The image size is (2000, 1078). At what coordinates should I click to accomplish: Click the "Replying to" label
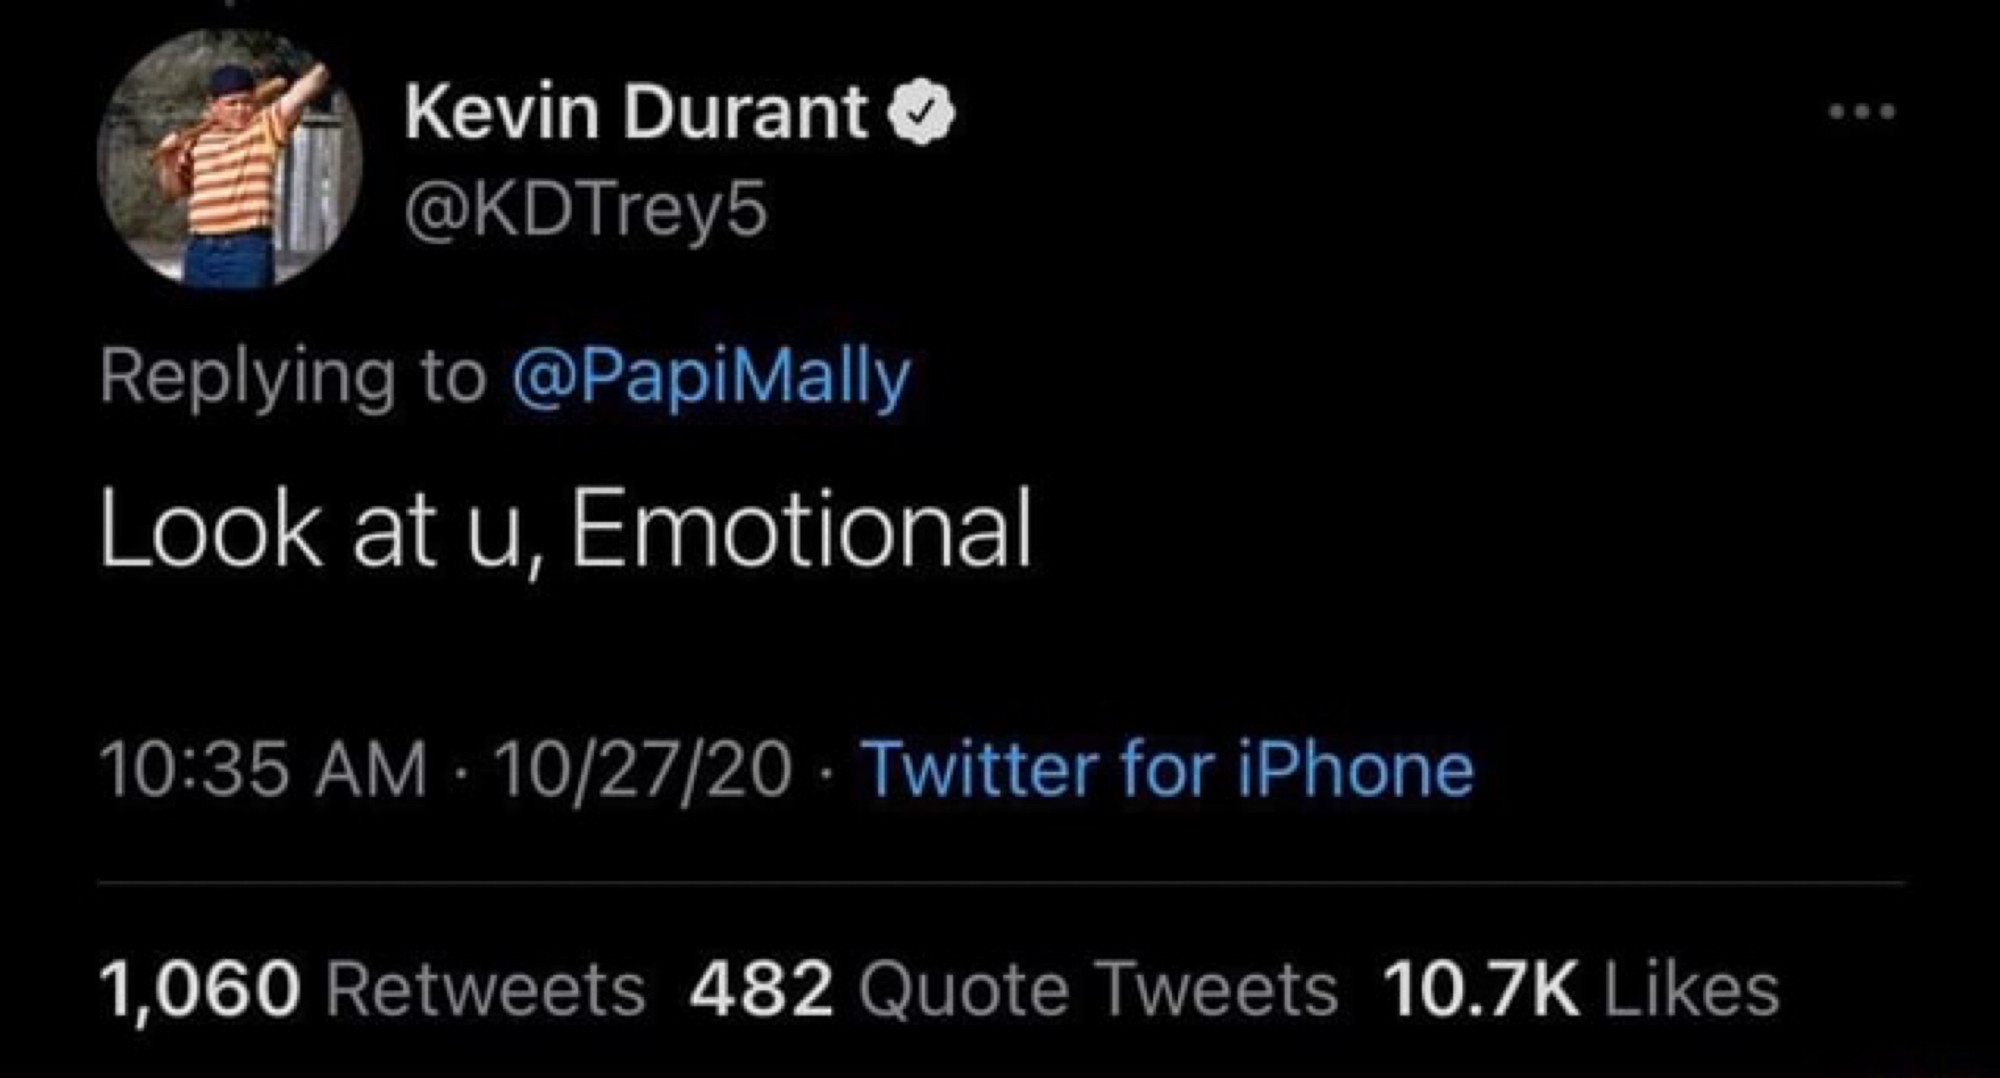[x=292, y=378]
